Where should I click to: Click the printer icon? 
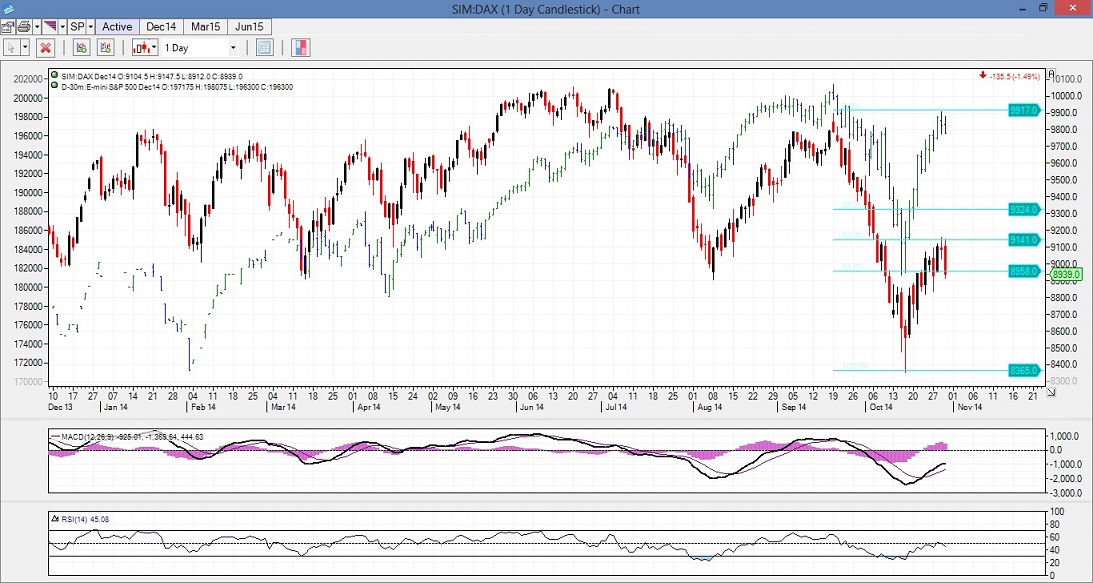(x=24, y=26)
